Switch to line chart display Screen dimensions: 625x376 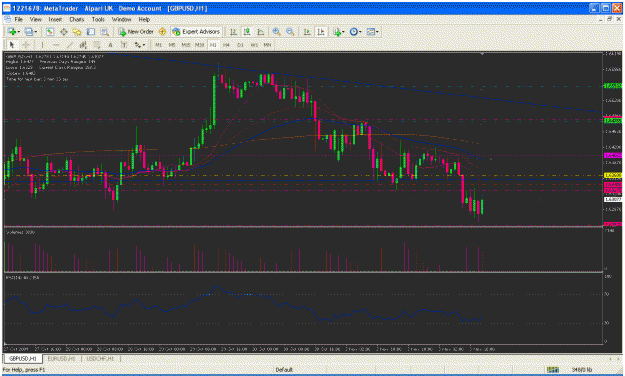[261, 31]
